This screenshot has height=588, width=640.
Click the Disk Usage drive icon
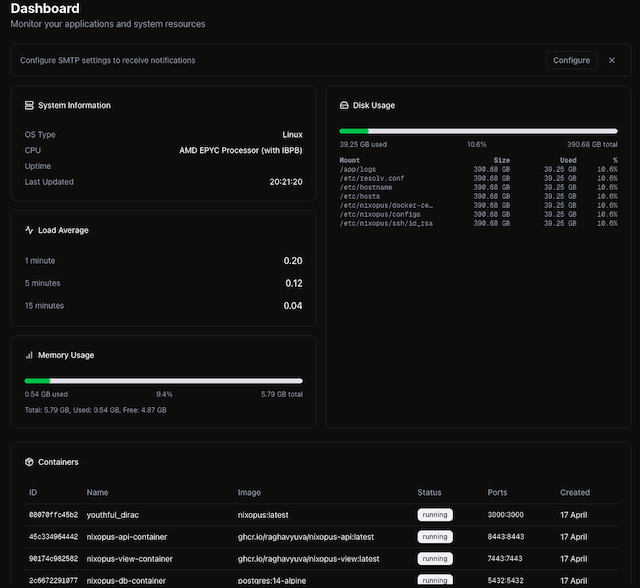point(344,105)
